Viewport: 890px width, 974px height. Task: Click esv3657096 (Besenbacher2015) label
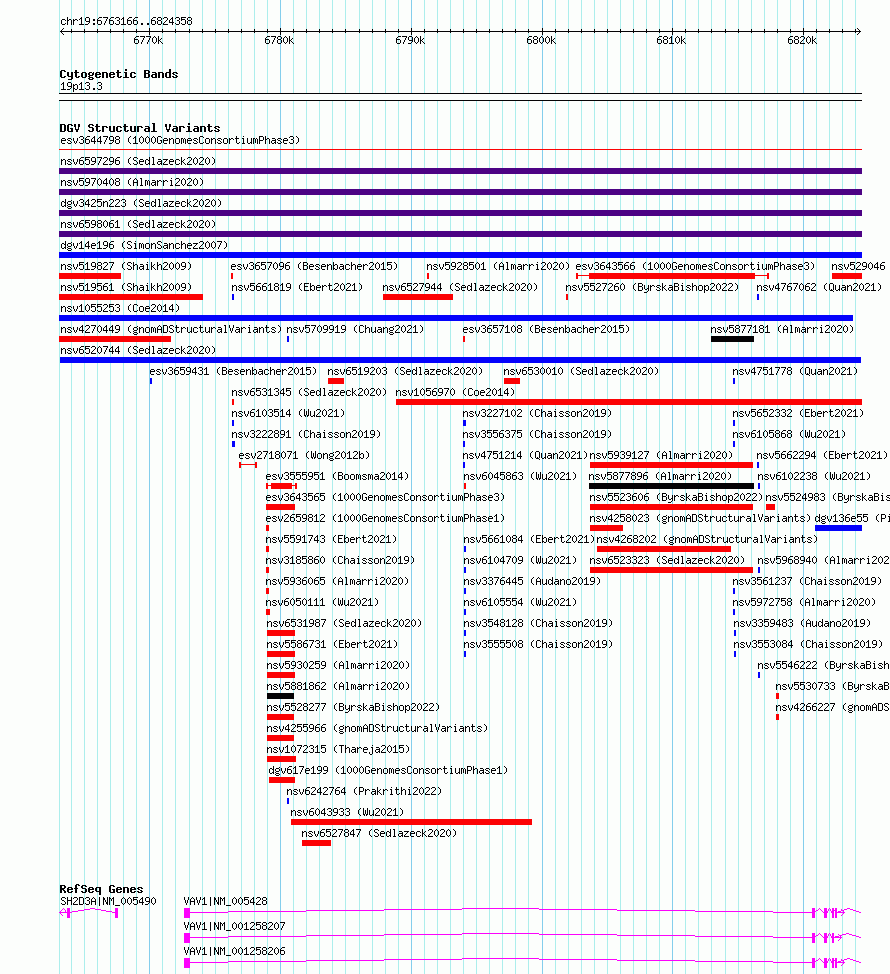[x=314, y=266]
